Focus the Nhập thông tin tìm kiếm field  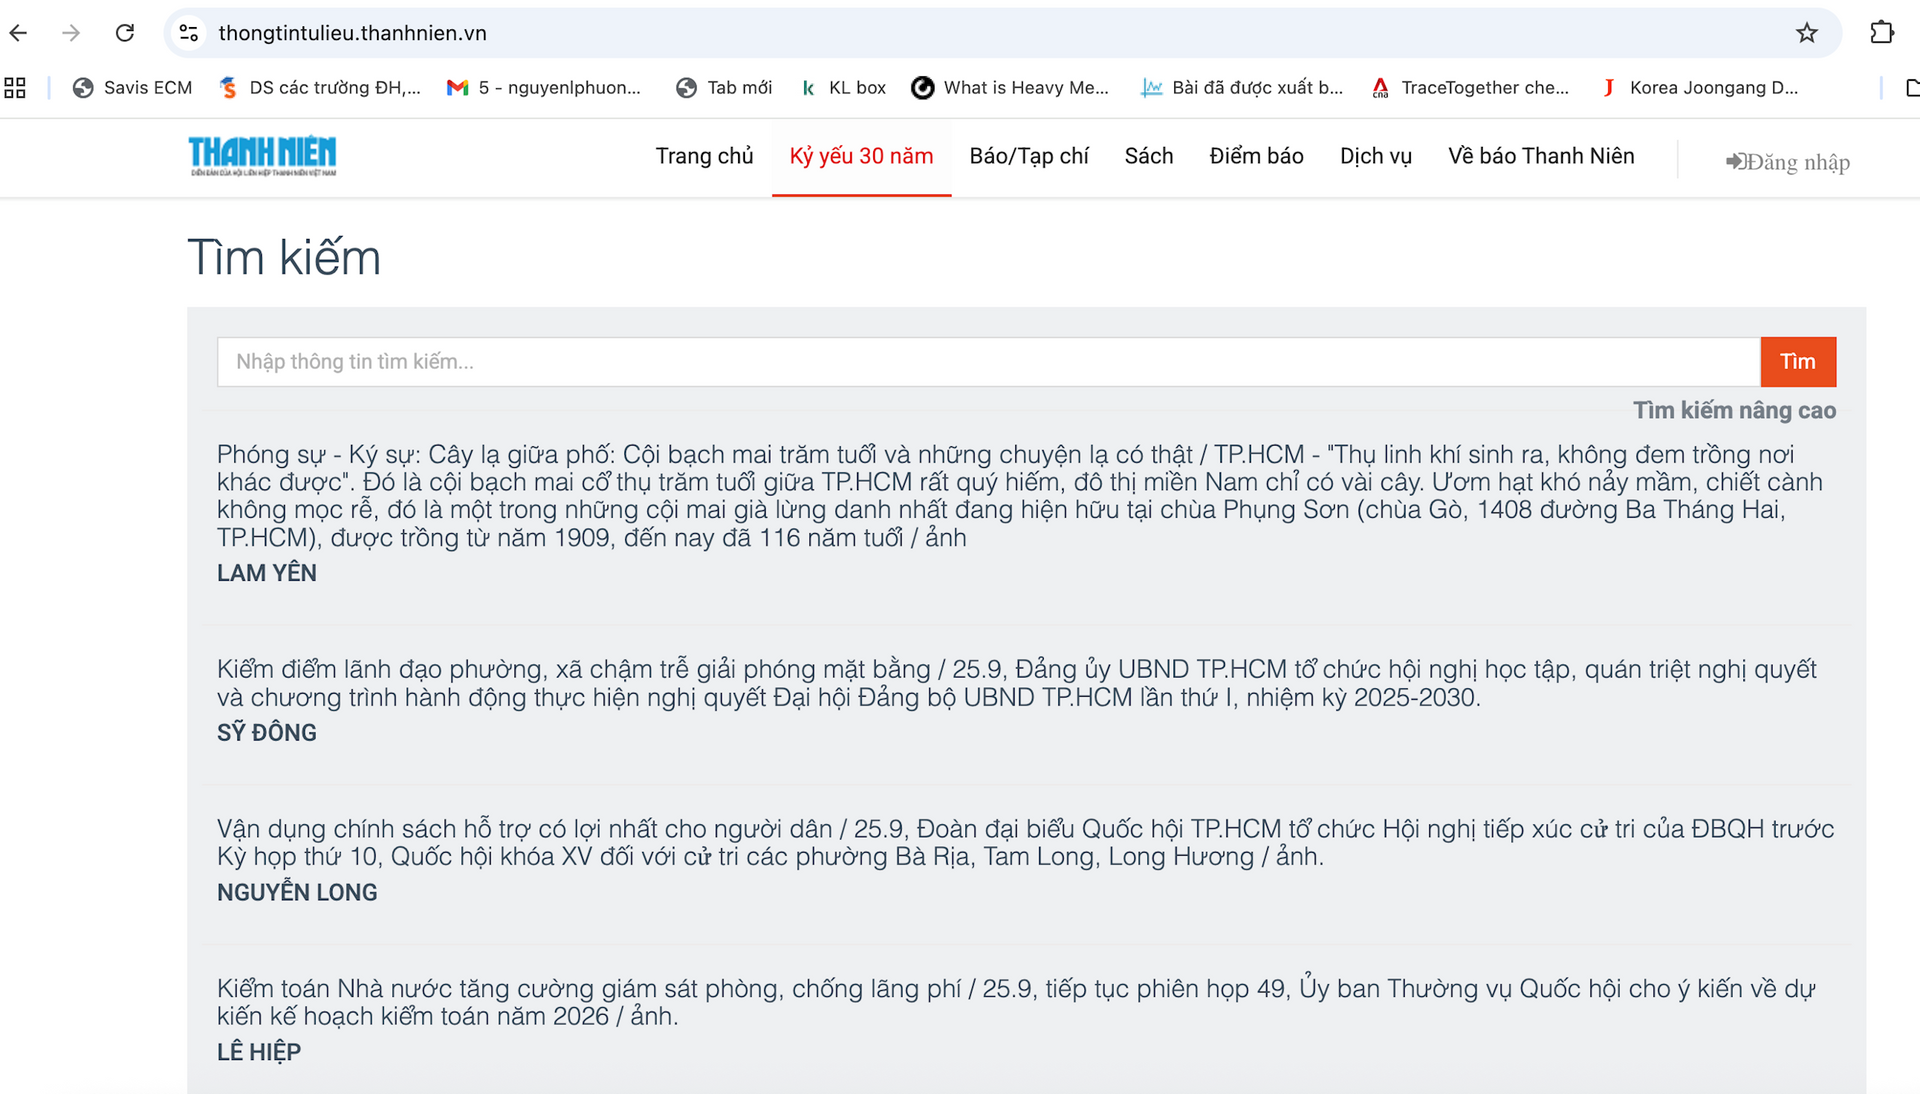point(987,362)
